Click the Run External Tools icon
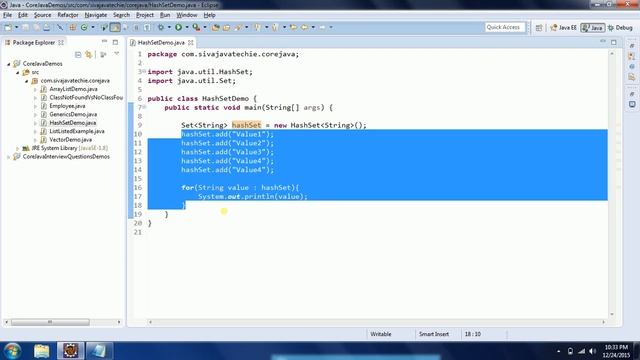Image resolution: width=640 pixels, height=360 pixels. tap(196, 27)
